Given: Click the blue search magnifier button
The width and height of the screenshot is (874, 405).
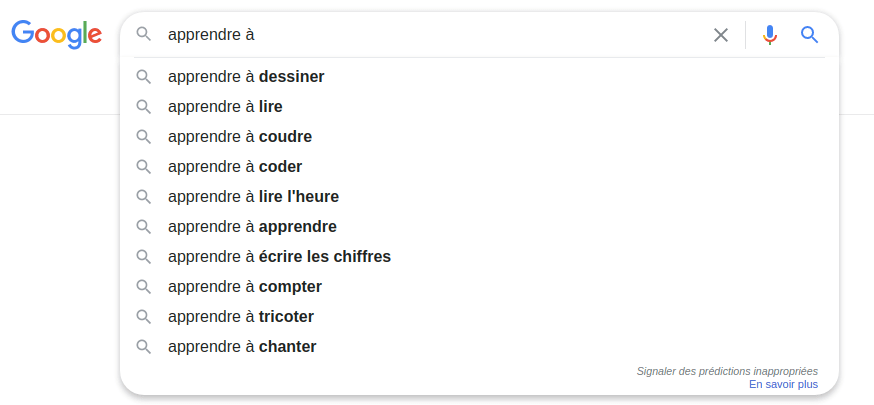Looking at the screenshot, I should pos(810,35).
